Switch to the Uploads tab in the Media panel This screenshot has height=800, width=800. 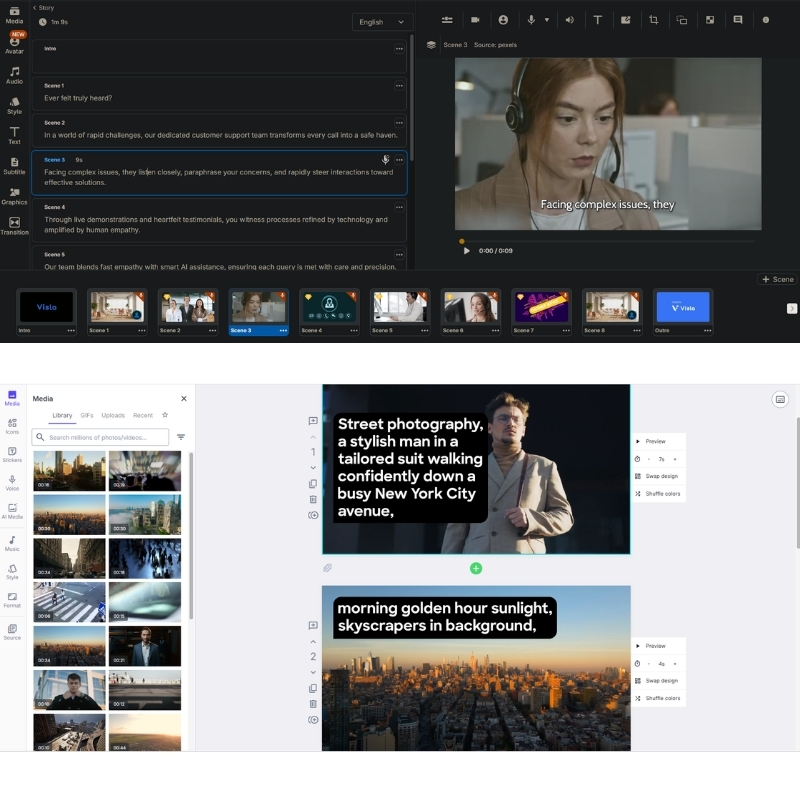click(113, 415)
